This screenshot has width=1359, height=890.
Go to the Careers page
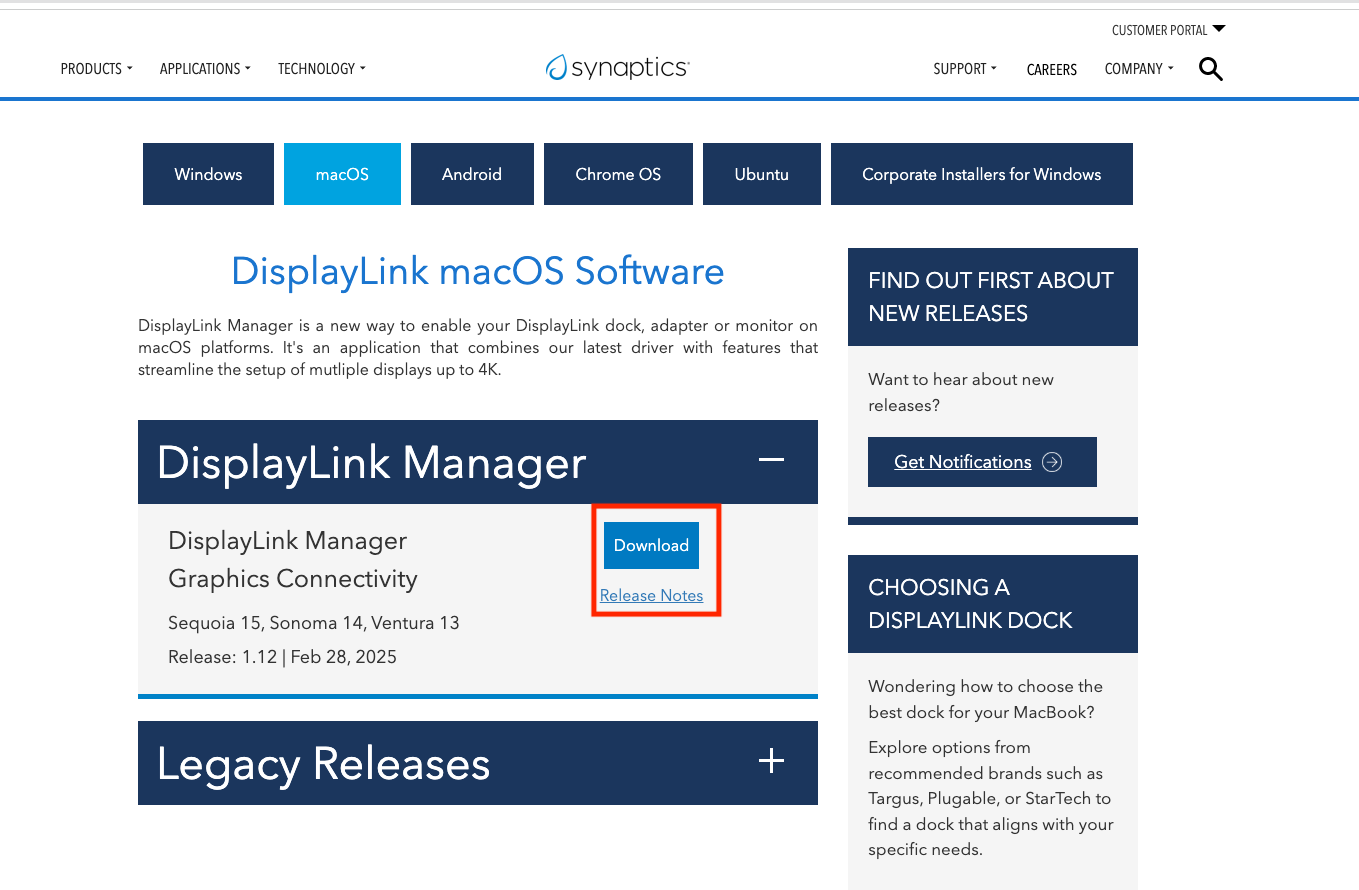tap(1052, 70)
